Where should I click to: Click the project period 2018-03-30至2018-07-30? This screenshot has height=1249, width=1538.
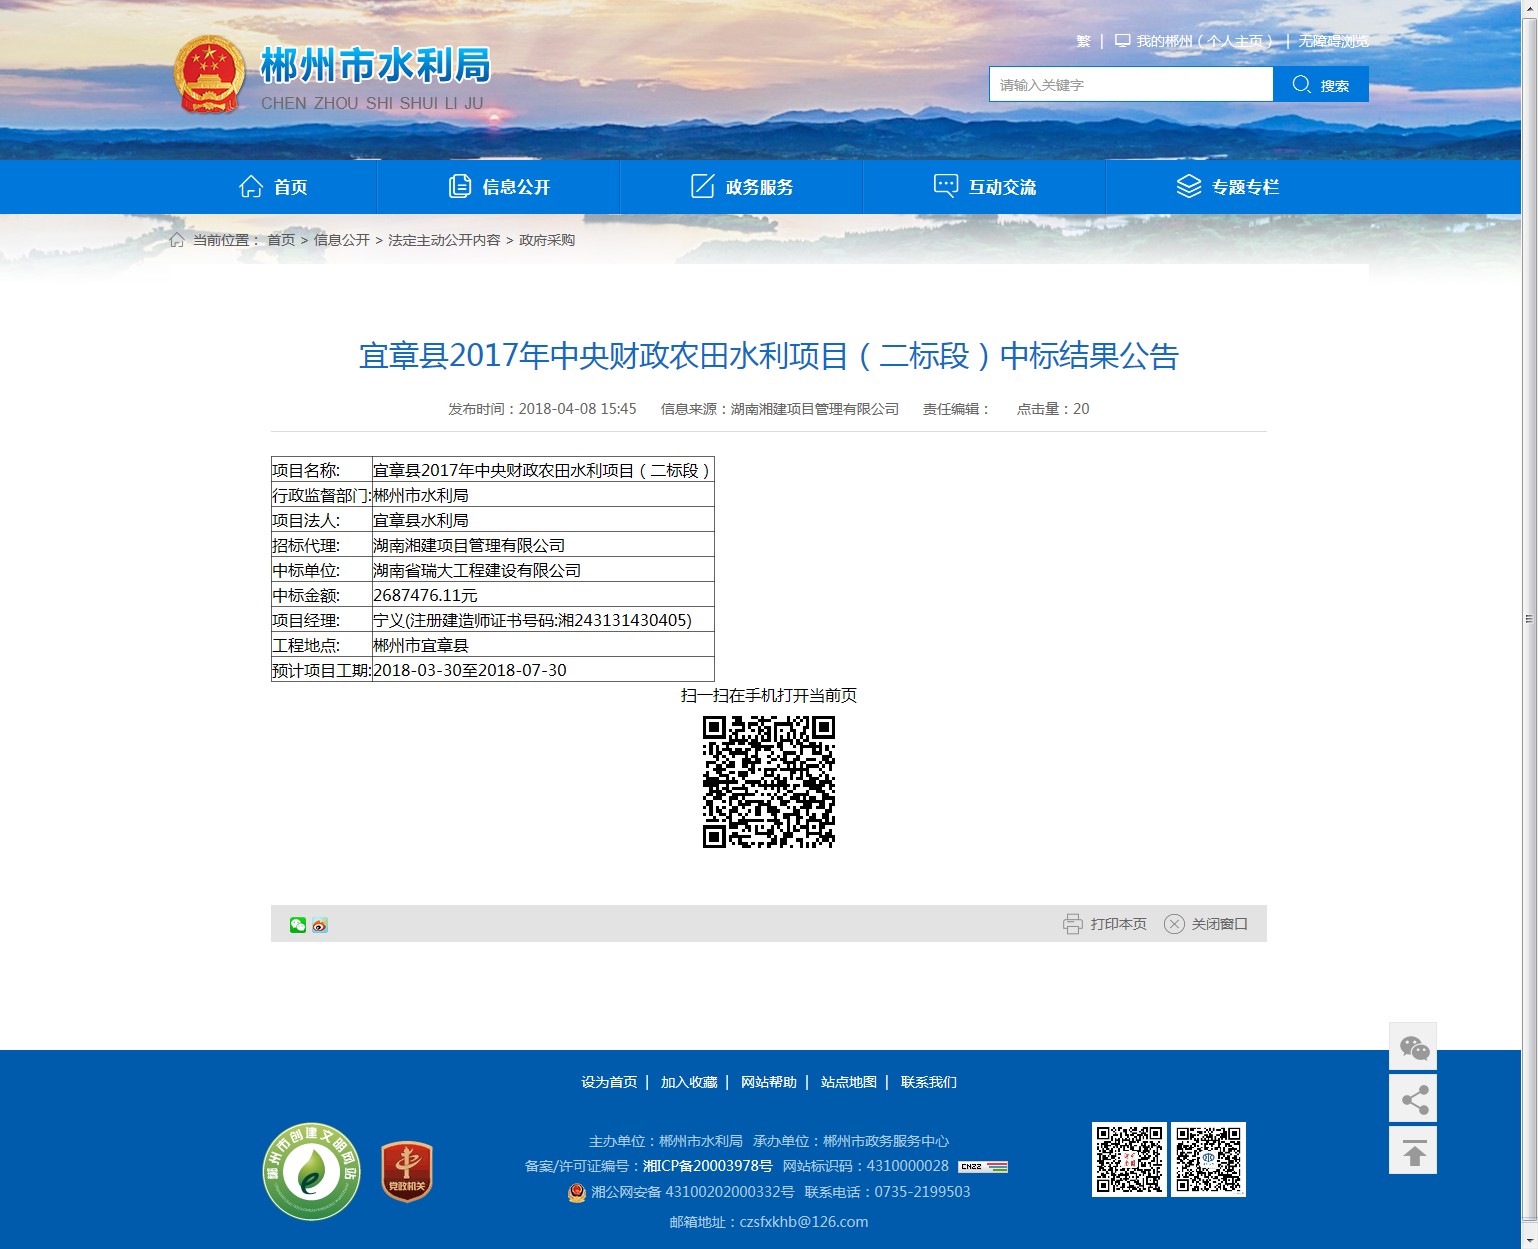pos(470,670)
